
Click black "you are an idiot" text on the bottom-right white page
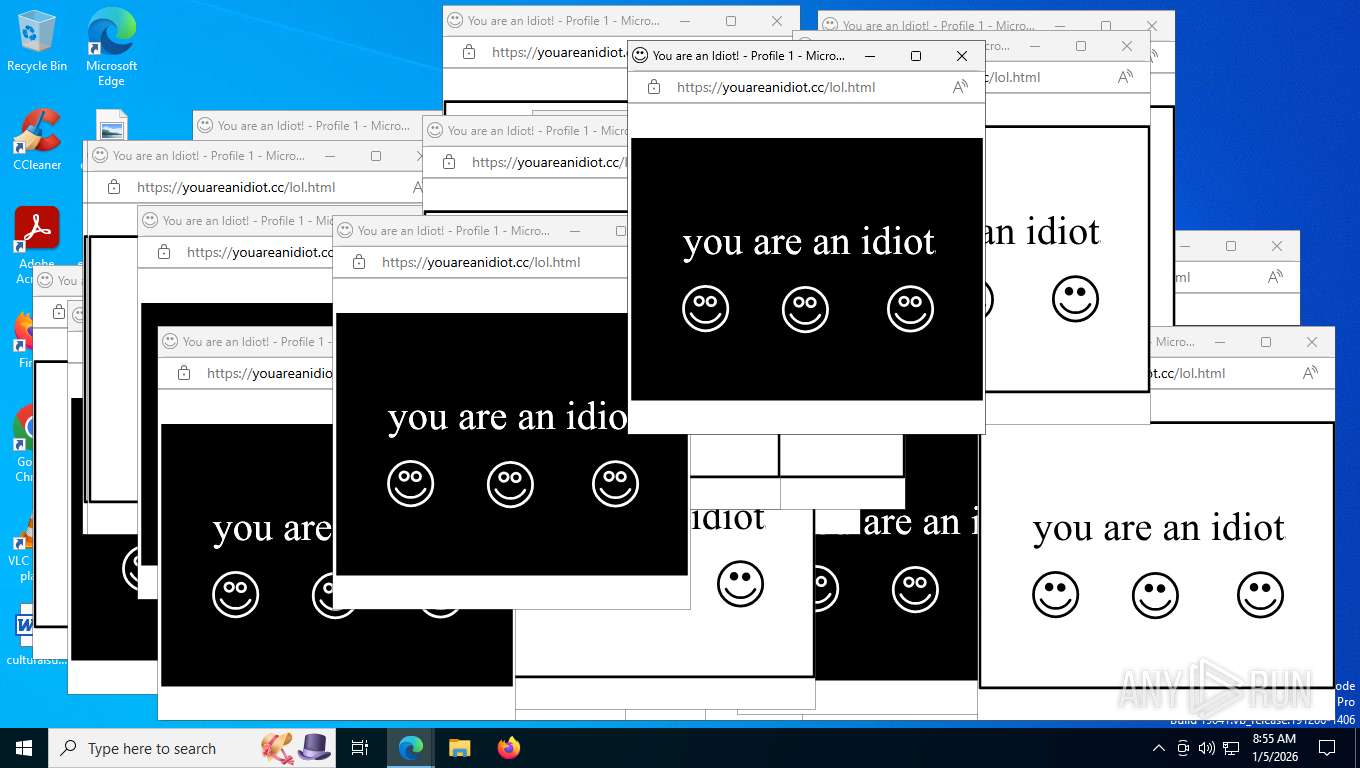1159,528
